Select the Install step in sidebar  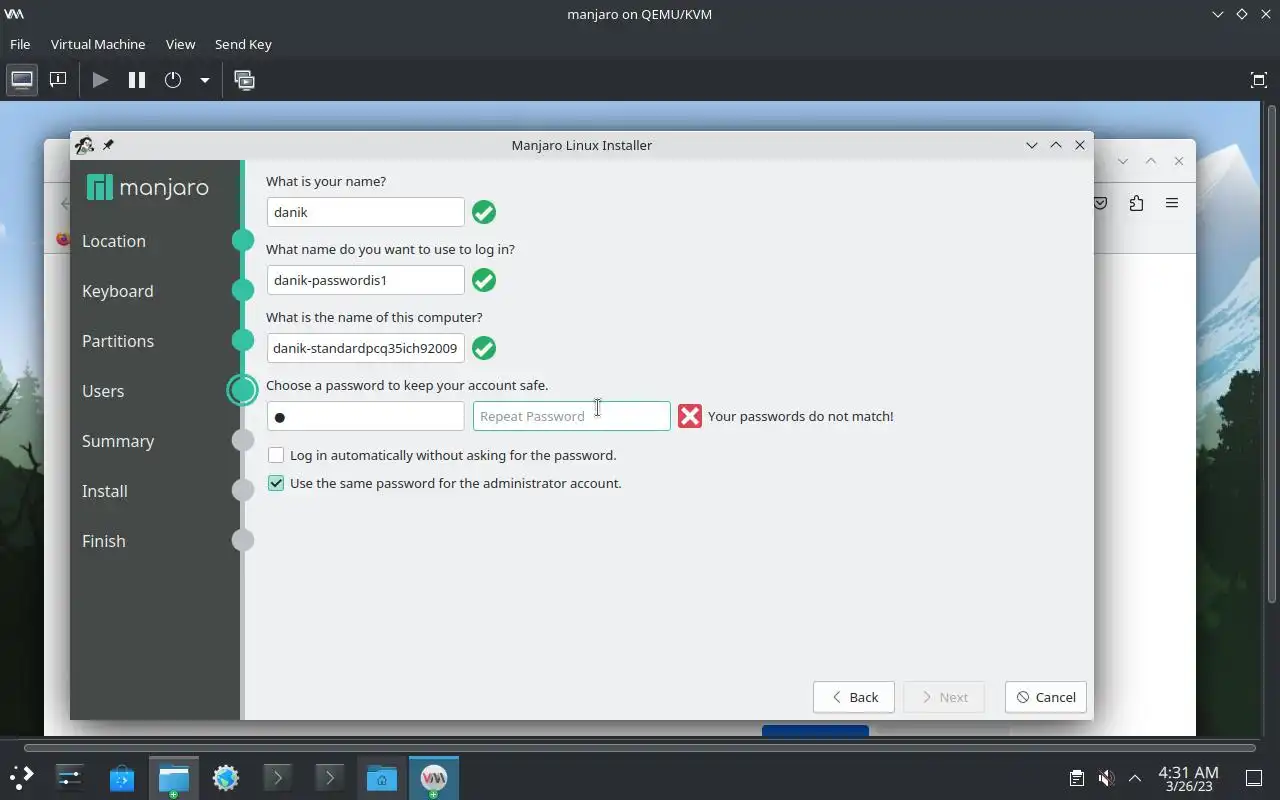tap(105, 491)
